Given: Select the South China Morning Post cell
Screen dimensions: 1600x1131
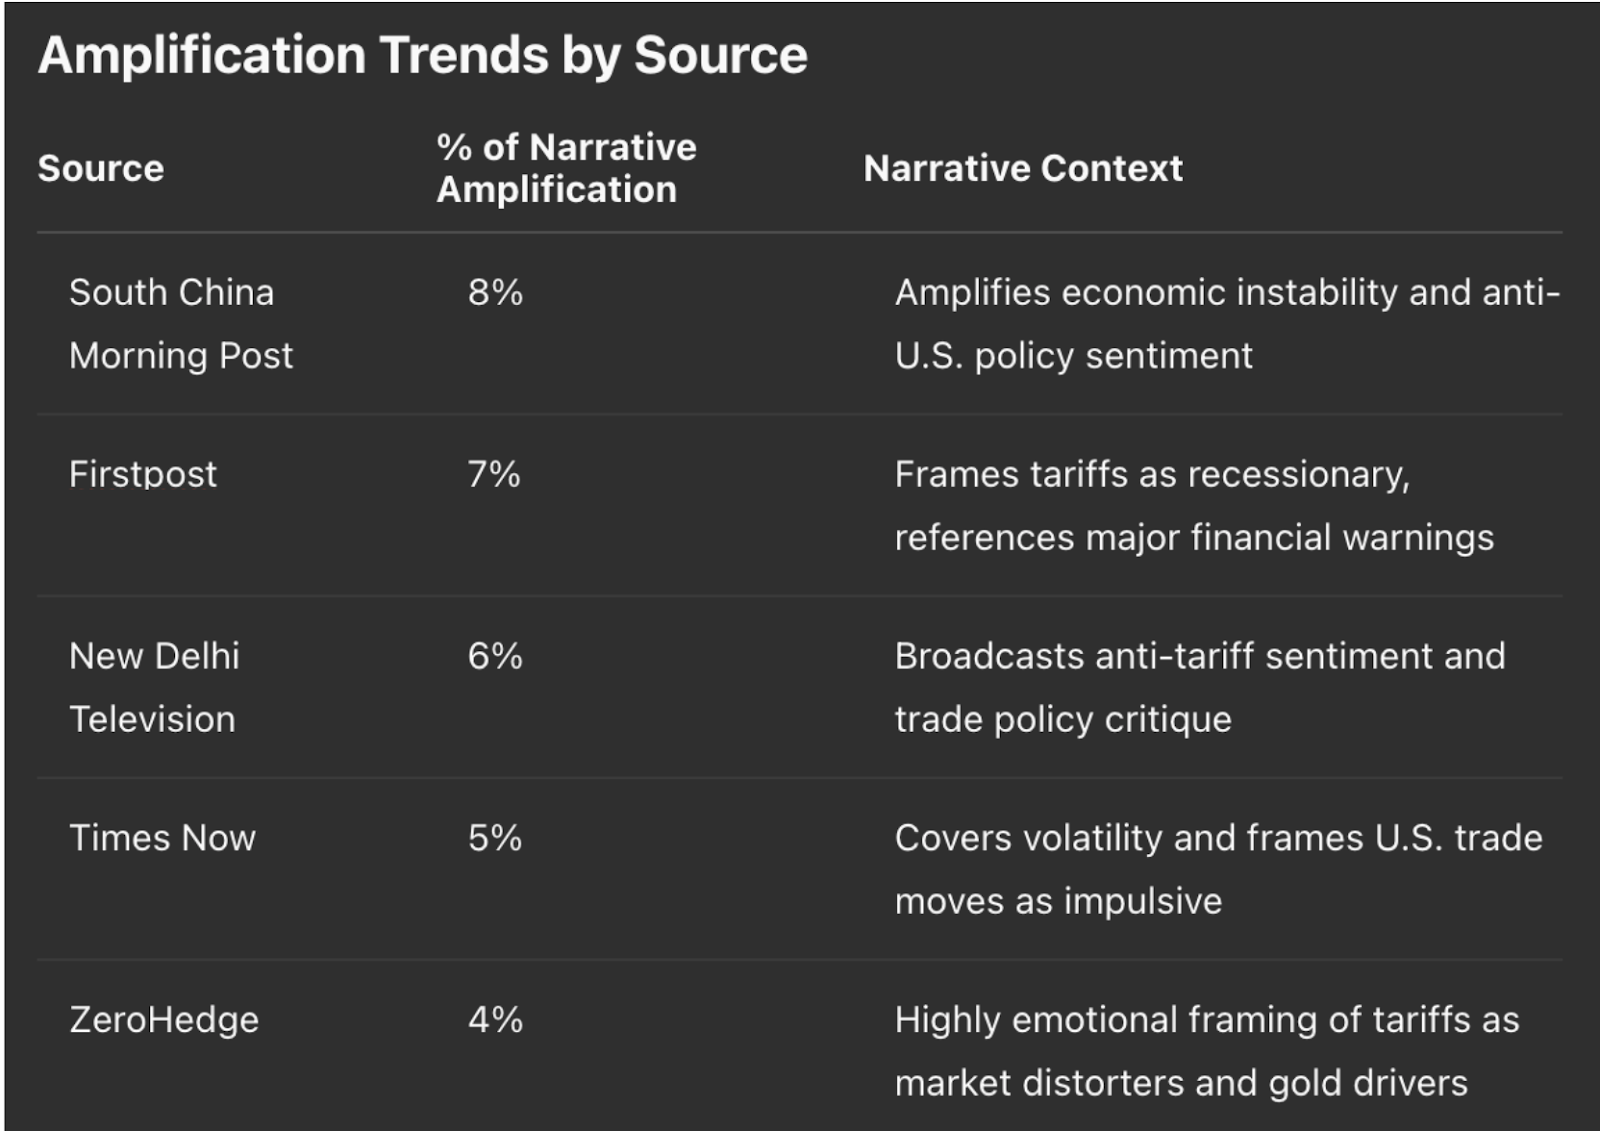Looking at the screenshot, I should pos(181,323).
